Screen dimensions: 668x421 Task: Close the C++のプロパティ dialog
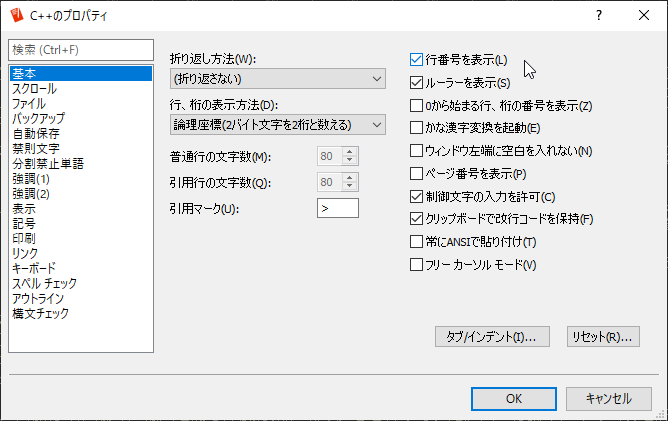pyautogui.click(x=644, y=15)
